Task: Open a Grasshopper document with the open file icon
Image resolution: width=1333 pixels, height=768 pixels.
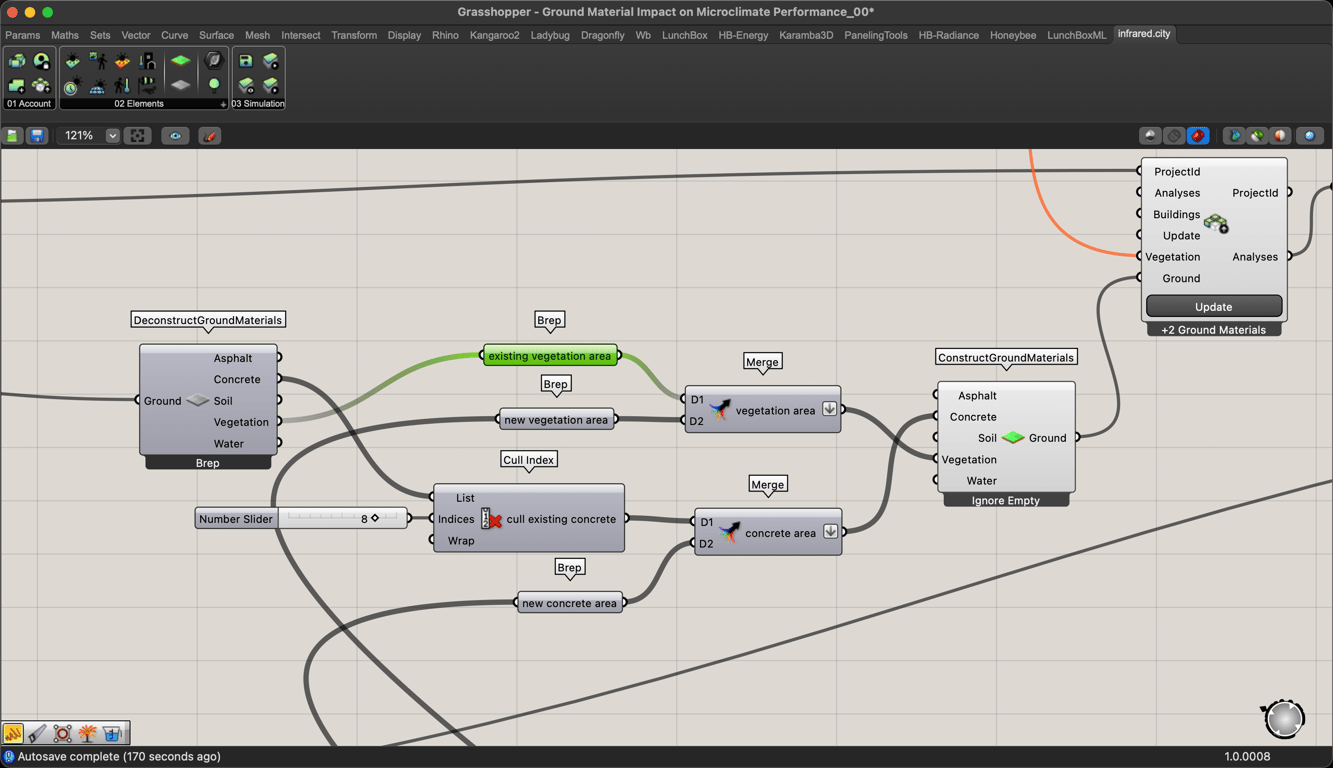Action: (x=14, y=135)
